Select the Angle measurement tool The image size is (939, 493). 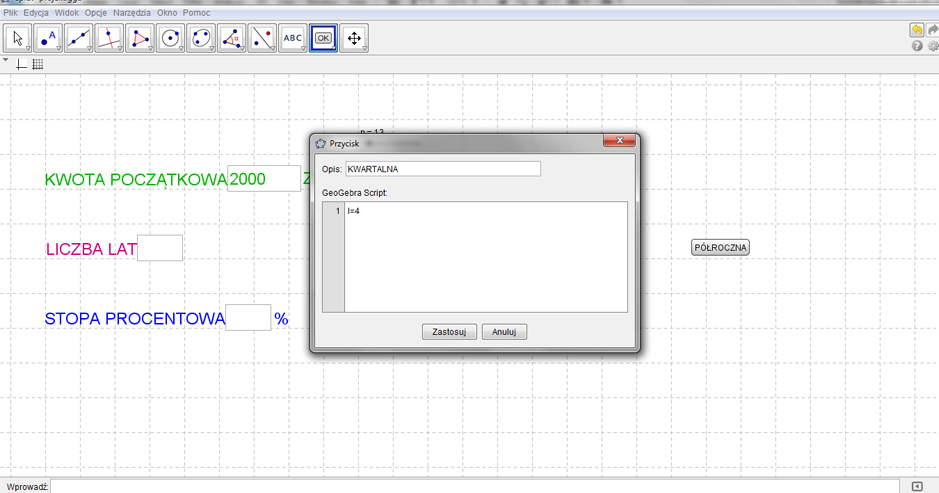click(x=231, y=38)
